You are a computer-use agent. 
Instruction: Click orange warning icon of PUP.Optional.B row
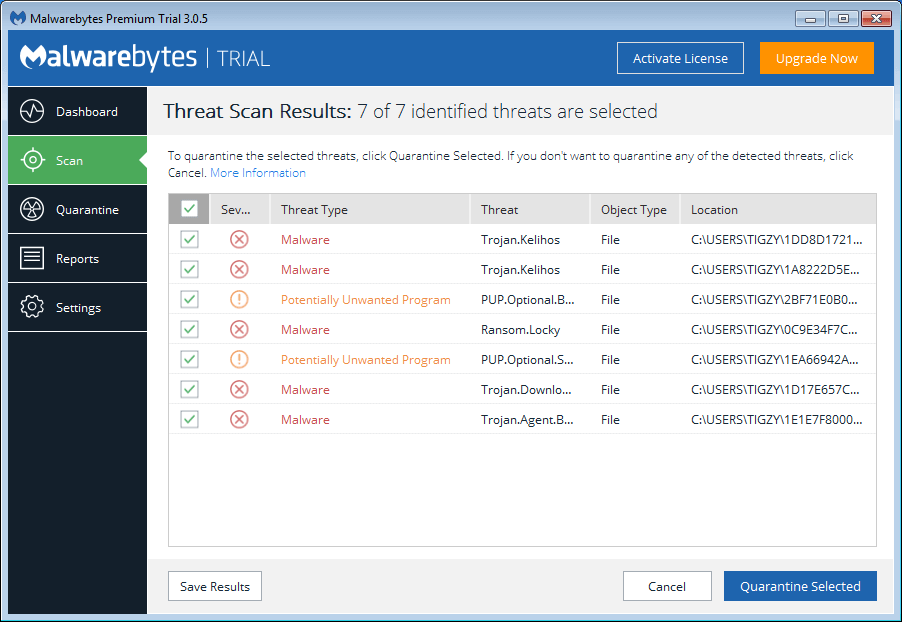(x=239, y=299)
